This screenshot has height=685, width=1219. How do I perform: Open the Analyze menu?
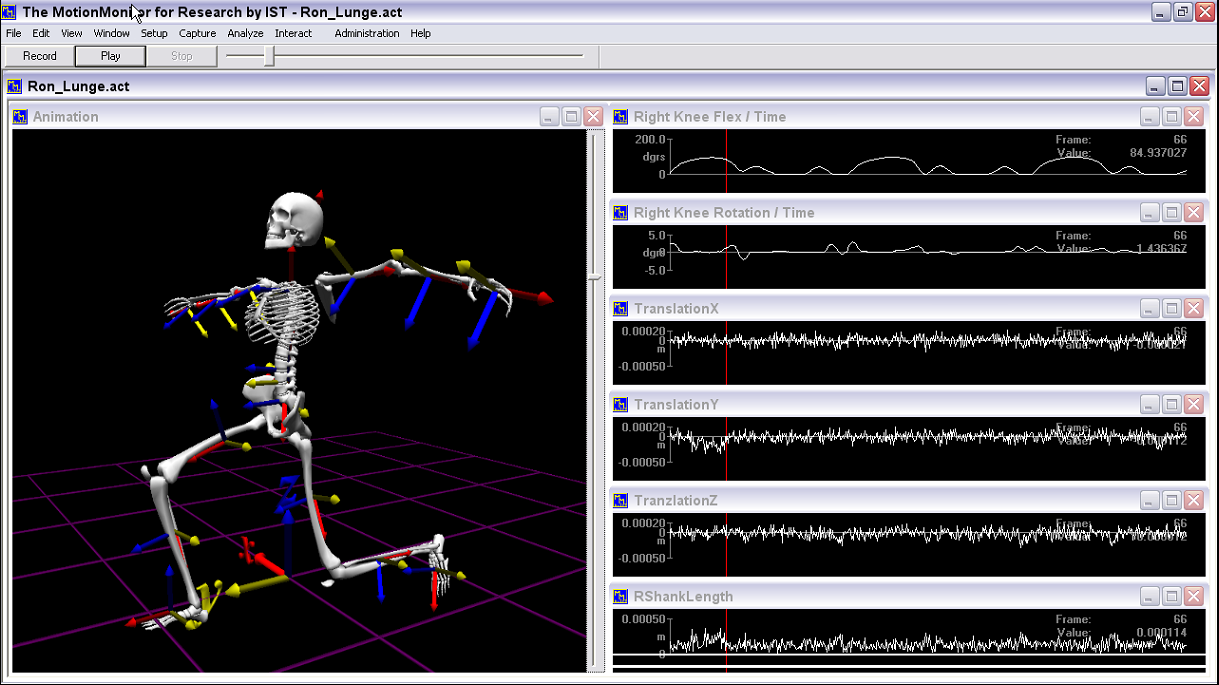(x=245, y=33)
